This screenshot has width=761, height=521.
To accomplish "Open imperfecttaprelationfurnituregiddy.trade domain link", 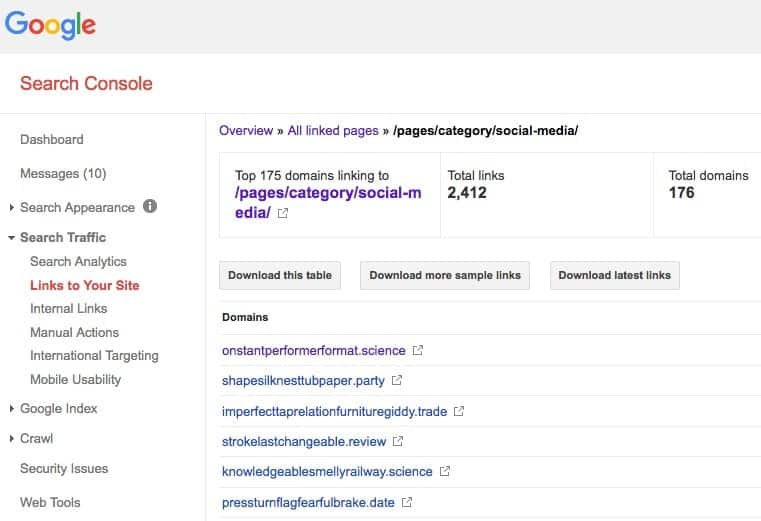I will [x=334, y=412].
